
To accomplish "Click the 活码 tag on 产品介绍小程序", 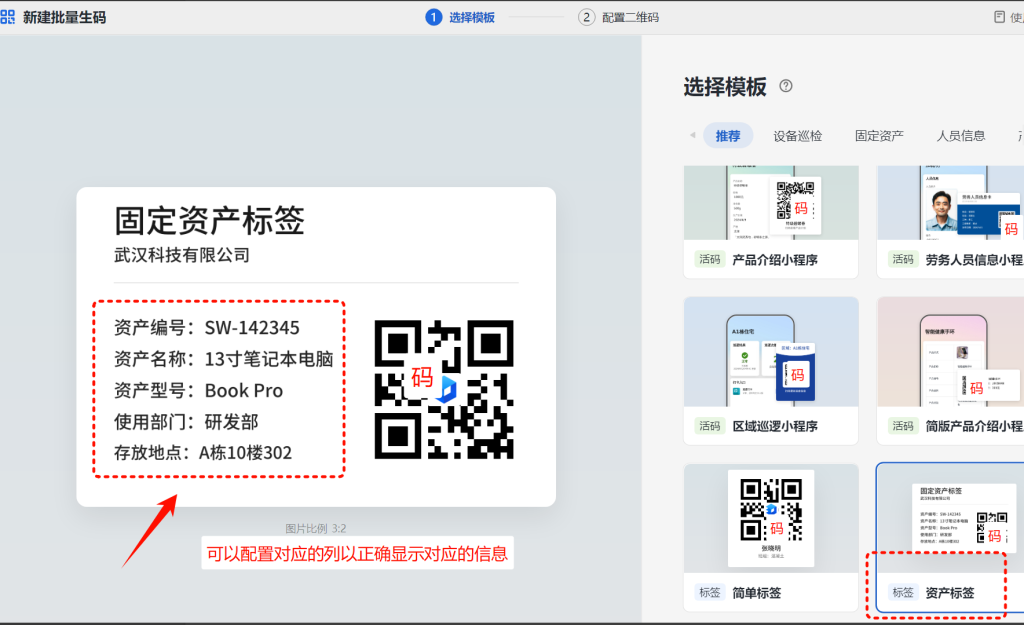I will click(709, 259).
